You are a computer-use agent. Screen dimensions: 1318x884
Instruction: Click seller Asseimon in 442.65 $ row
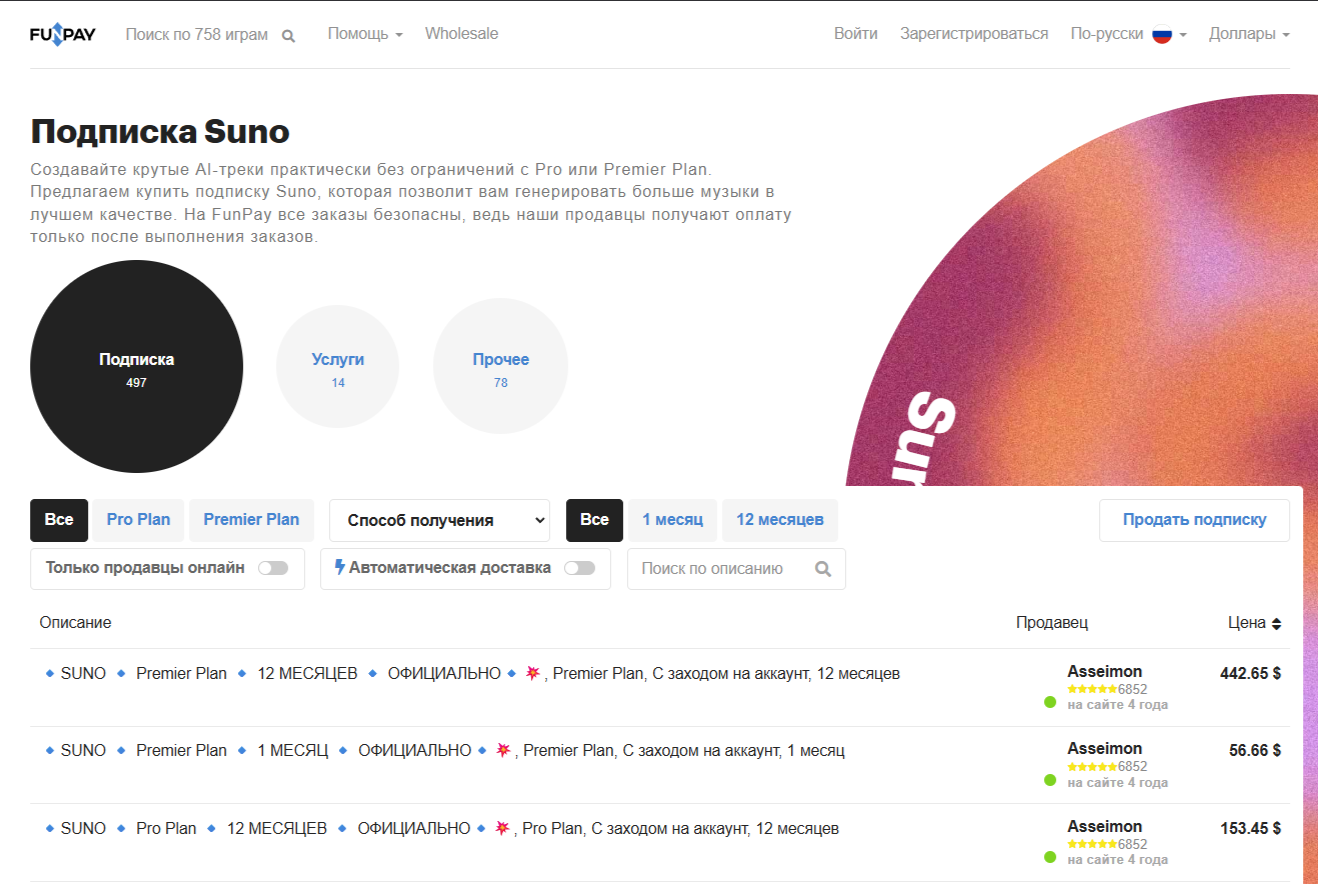[1104, 672]
